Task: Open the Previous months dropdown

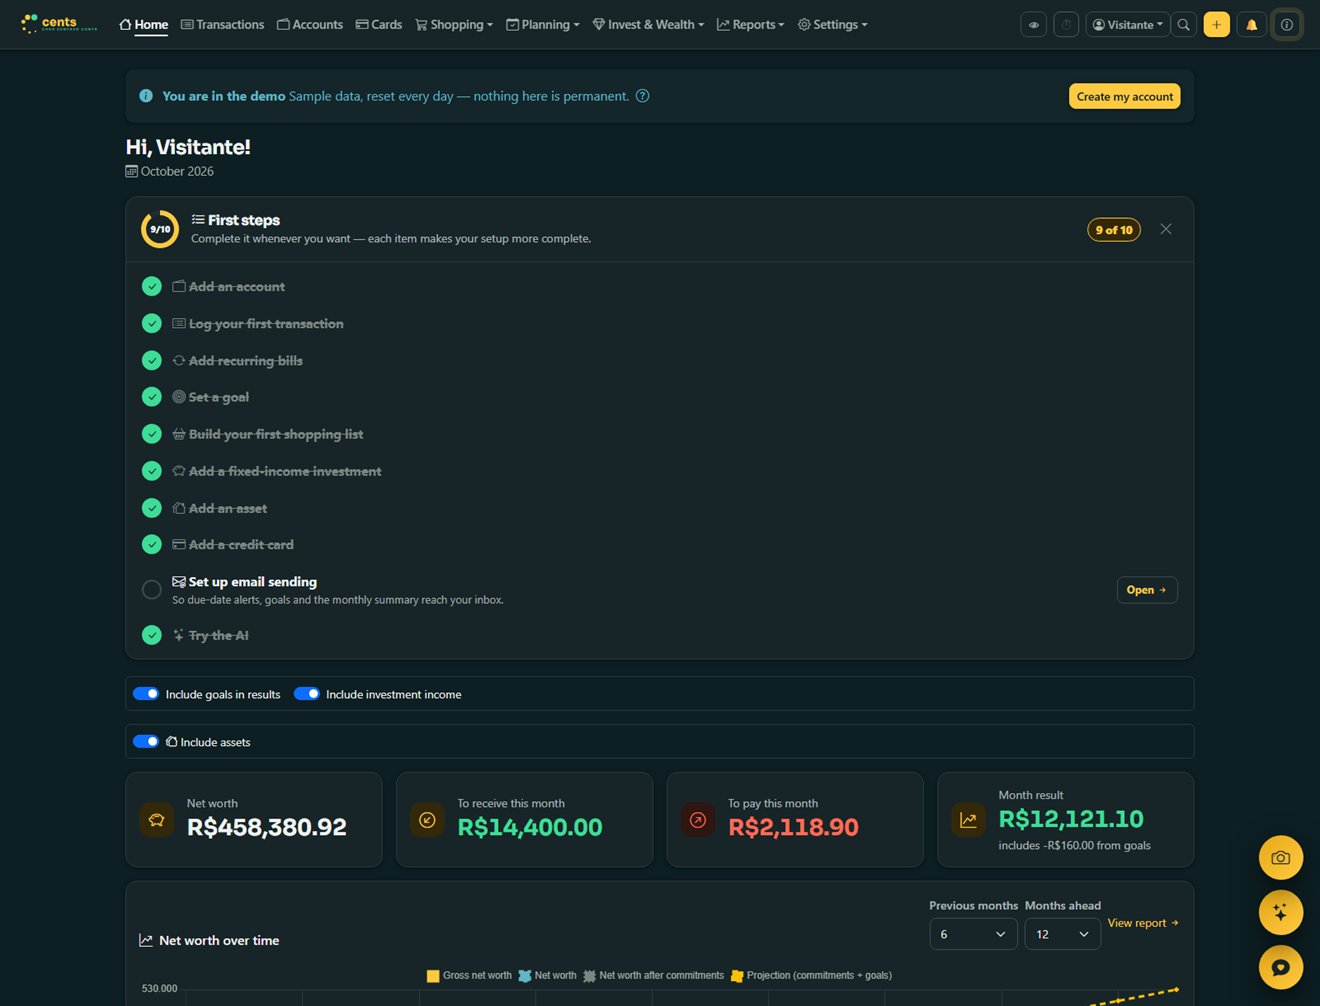Action: tap(973, 934)
